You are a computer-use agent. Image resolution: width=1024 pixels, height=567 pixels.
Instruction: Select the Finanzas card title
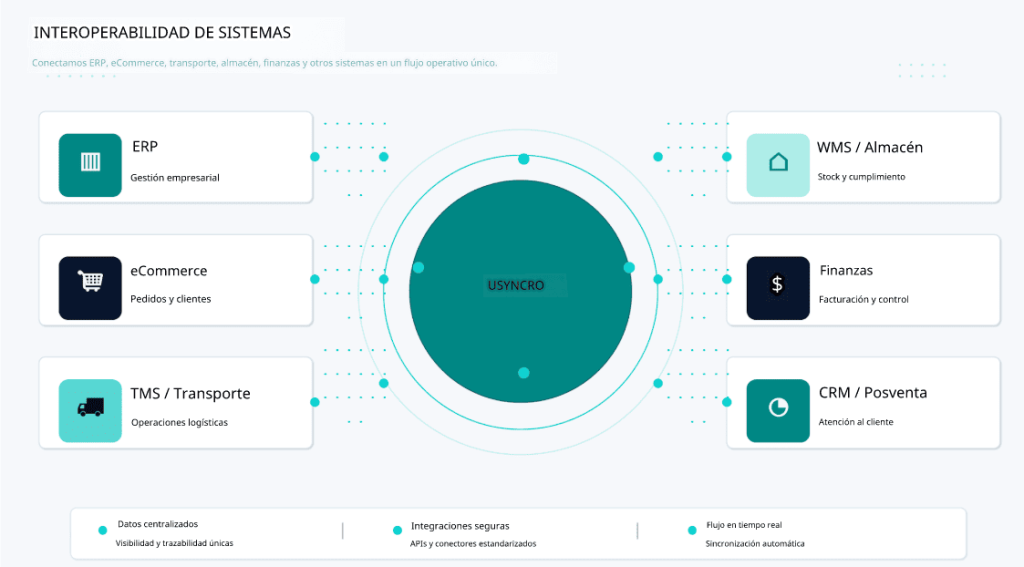pyautogui.click(x=846, y=270)
